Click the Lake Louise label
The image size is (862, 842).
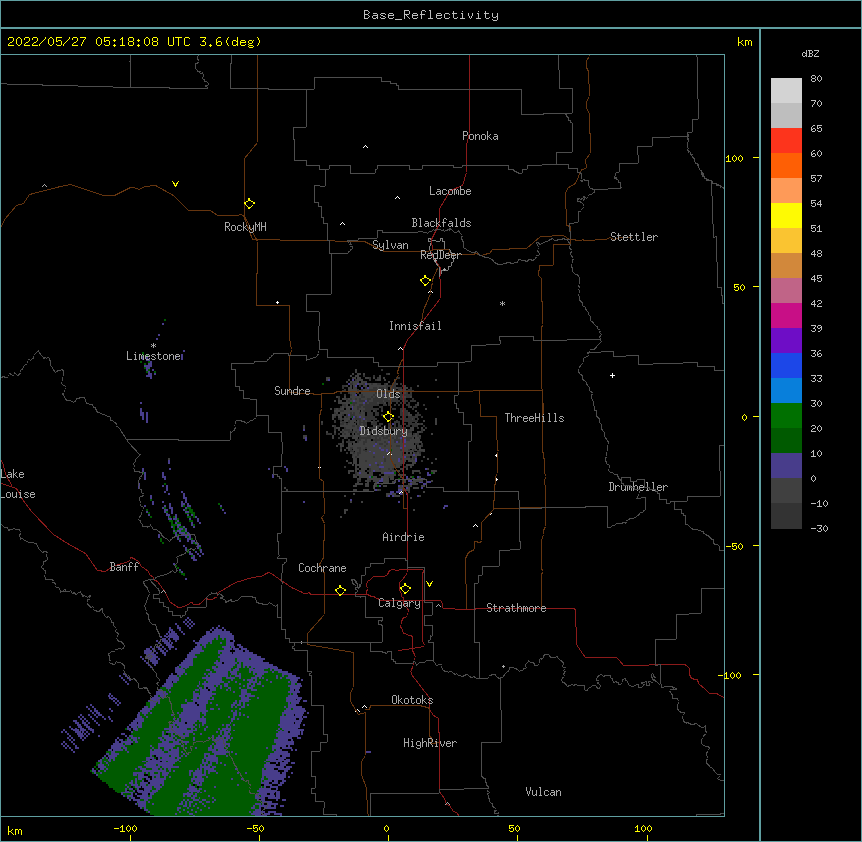click(x=18, y=484)
